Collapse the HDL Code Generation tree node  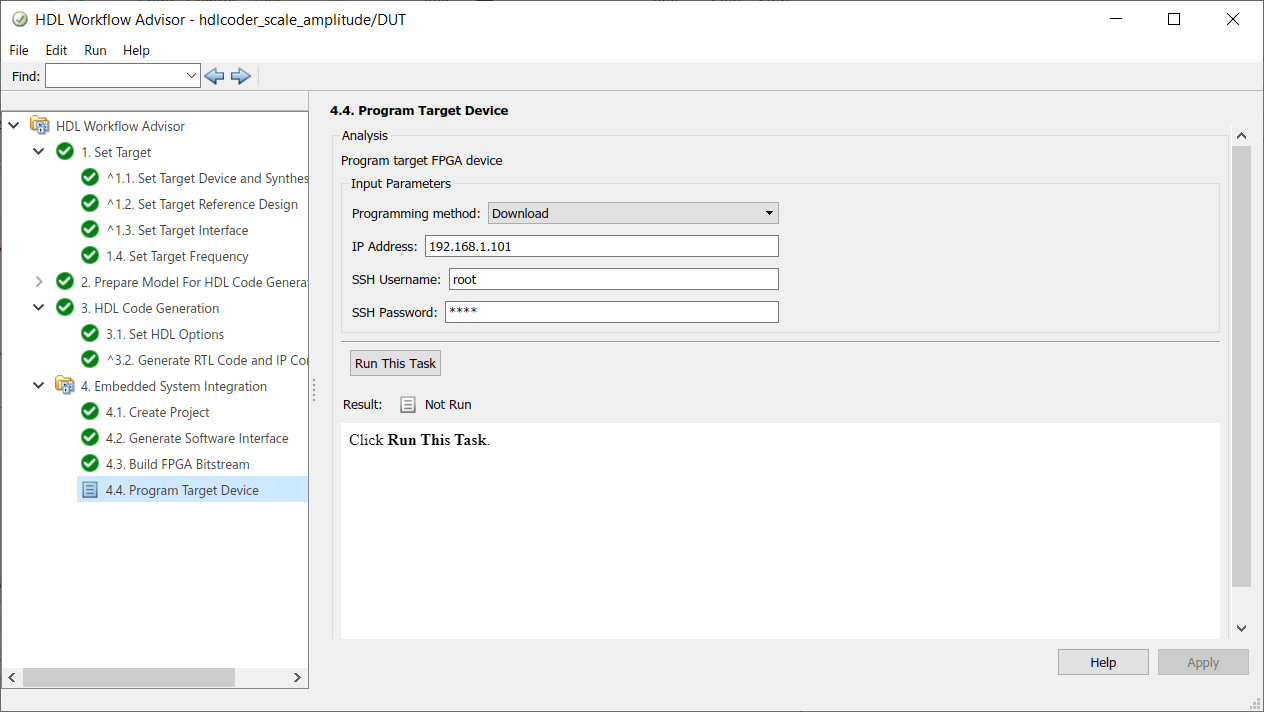(x=39, y=308)
